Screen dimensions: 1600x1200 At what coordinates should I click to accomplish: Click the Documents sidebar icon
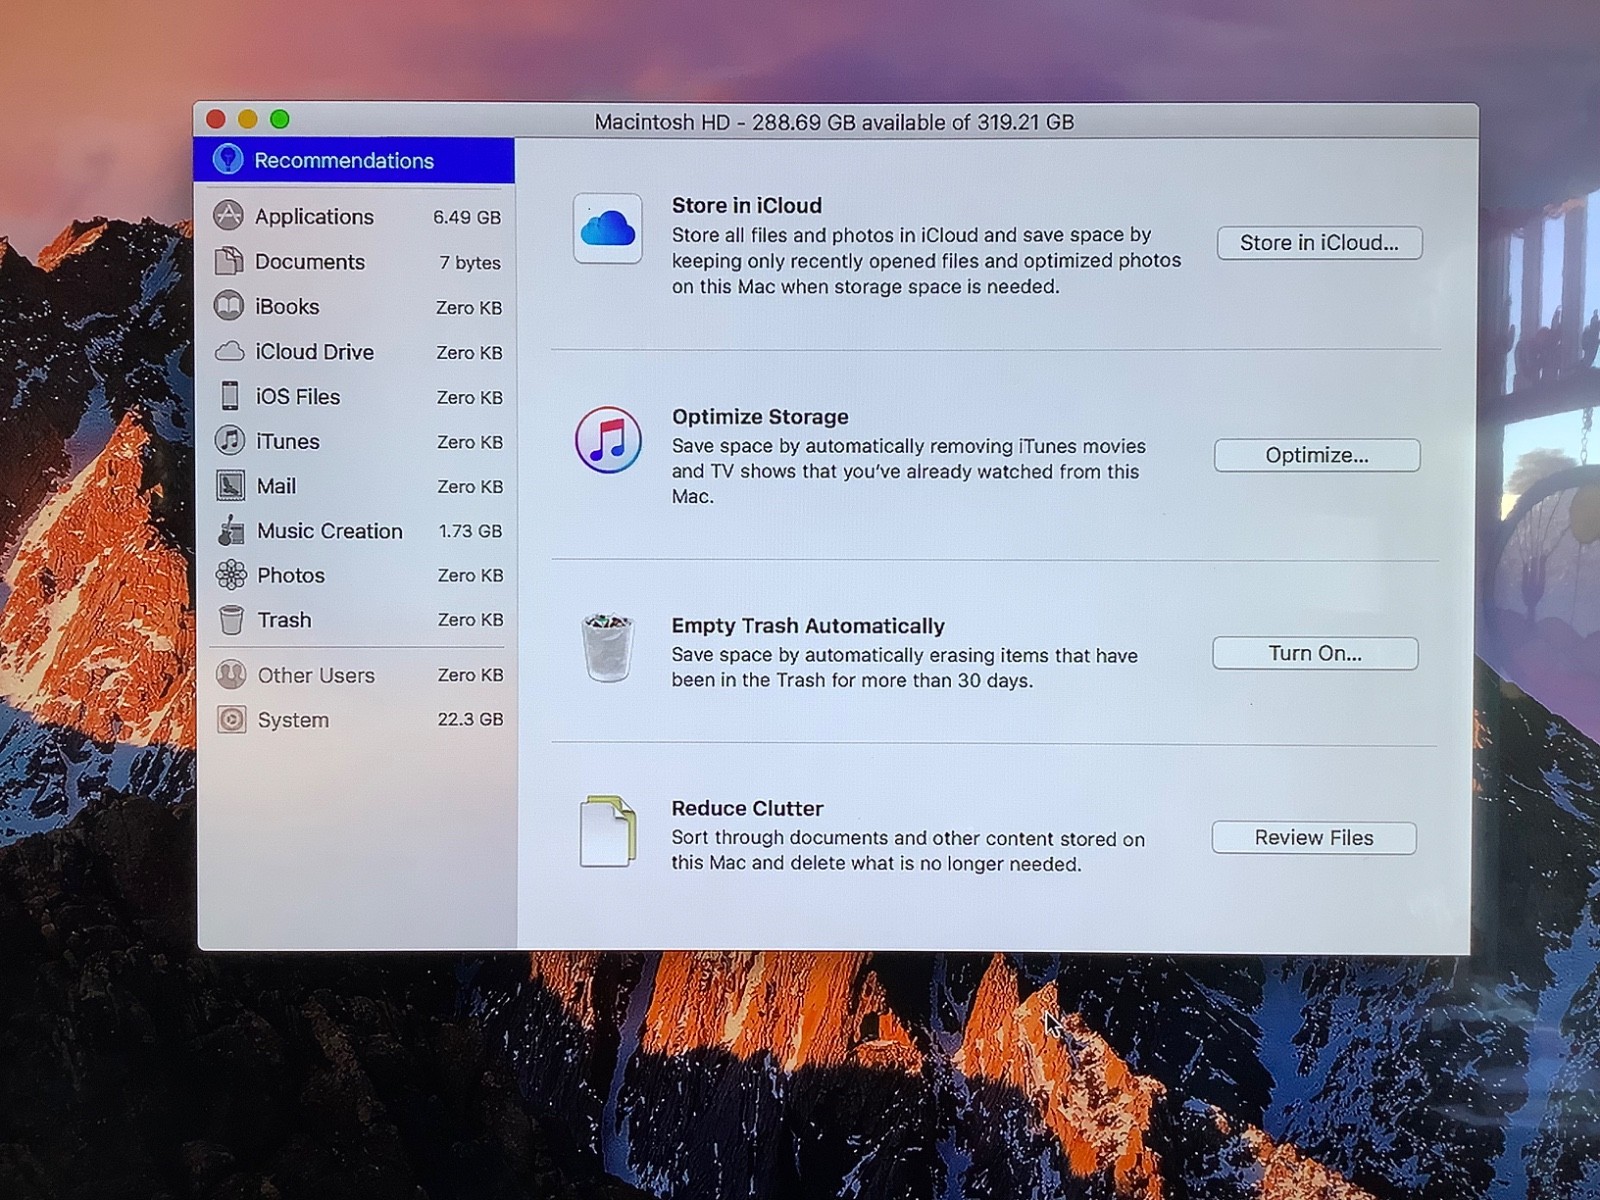click(229, 261)
